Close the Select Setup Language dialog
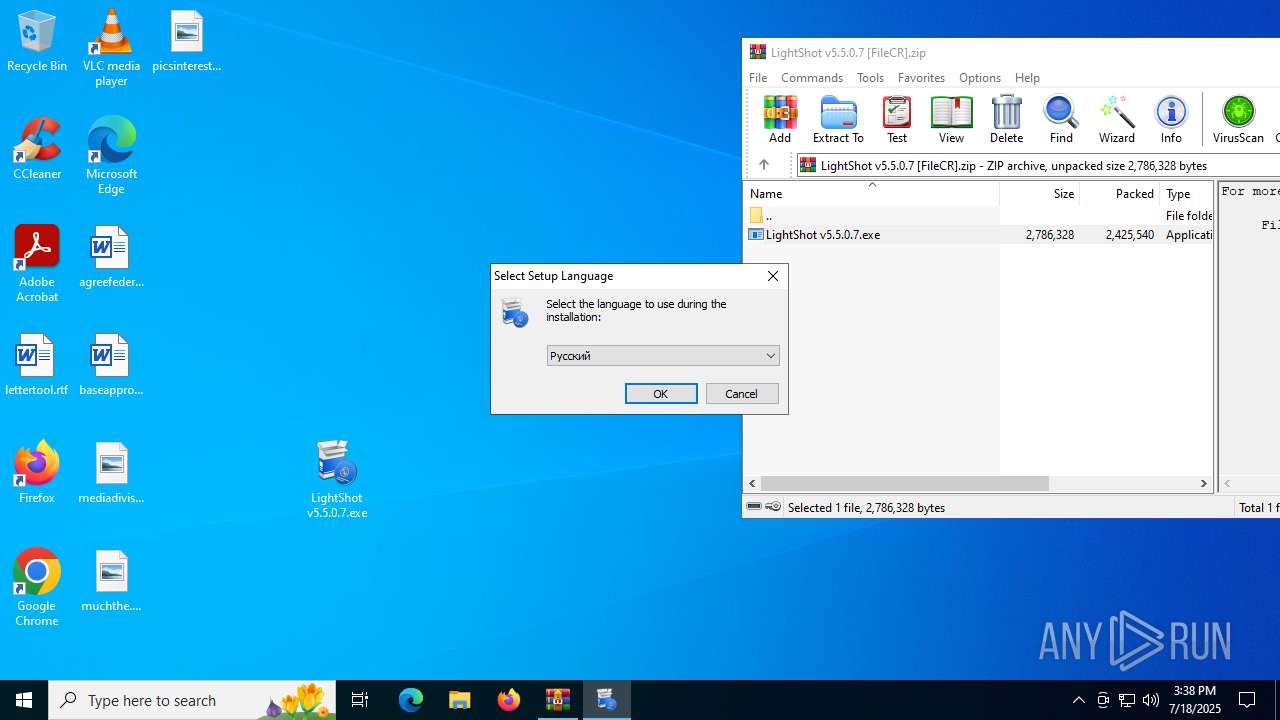 (x=773, y=276)
